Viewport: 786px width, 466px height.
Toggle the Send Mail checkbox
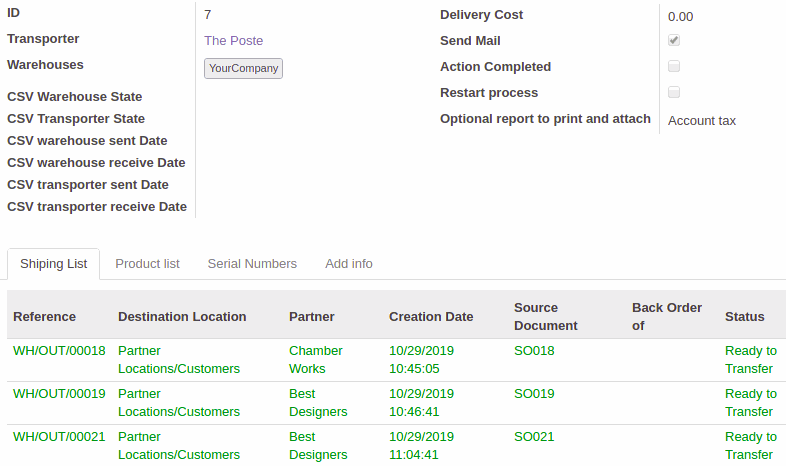coord(674,40)
